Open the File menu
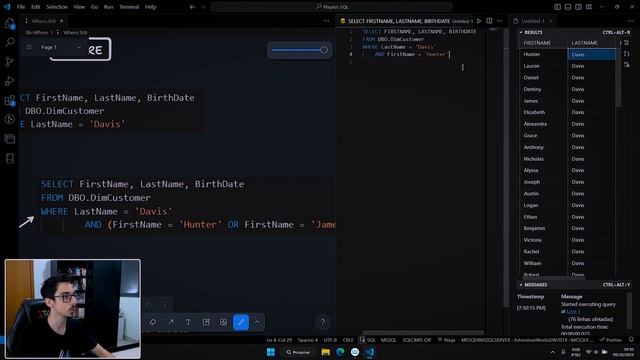 click(x=21, y=7)
